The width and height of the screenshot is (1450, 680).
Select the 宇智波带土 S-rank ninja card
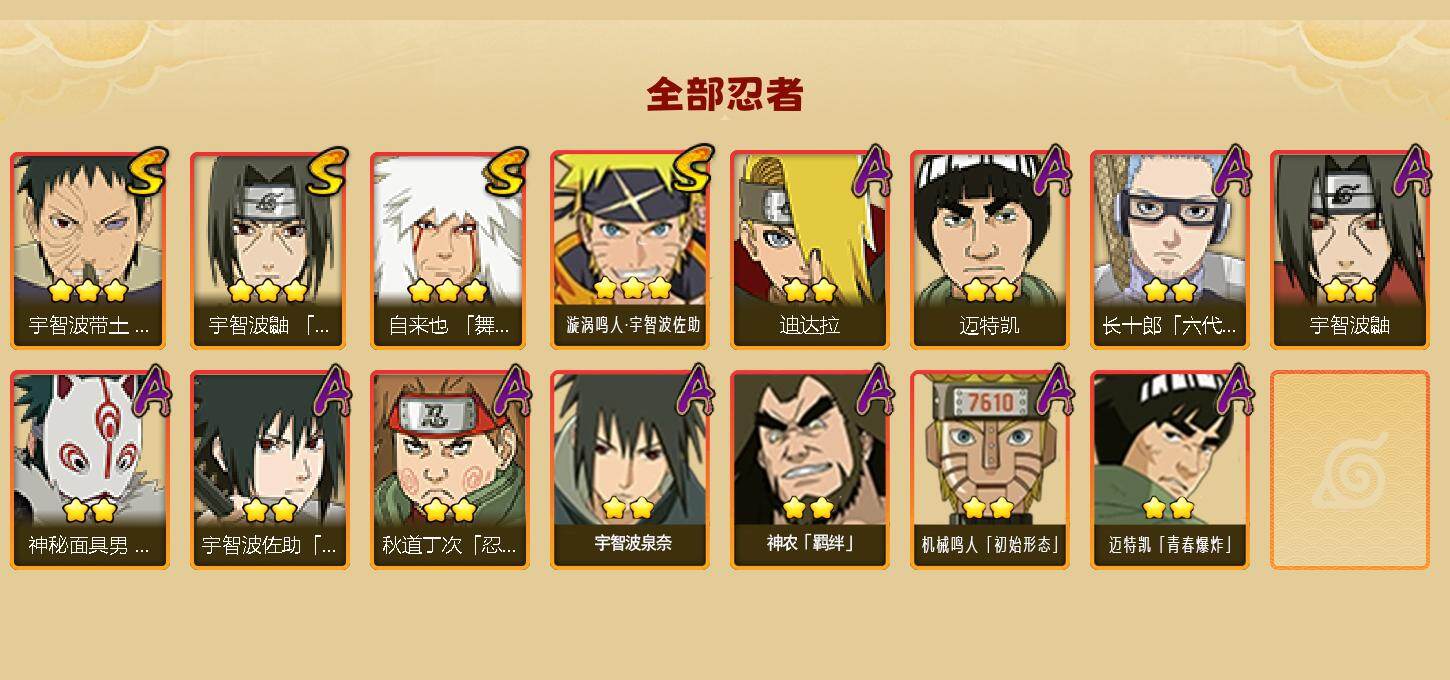(90, 250)
